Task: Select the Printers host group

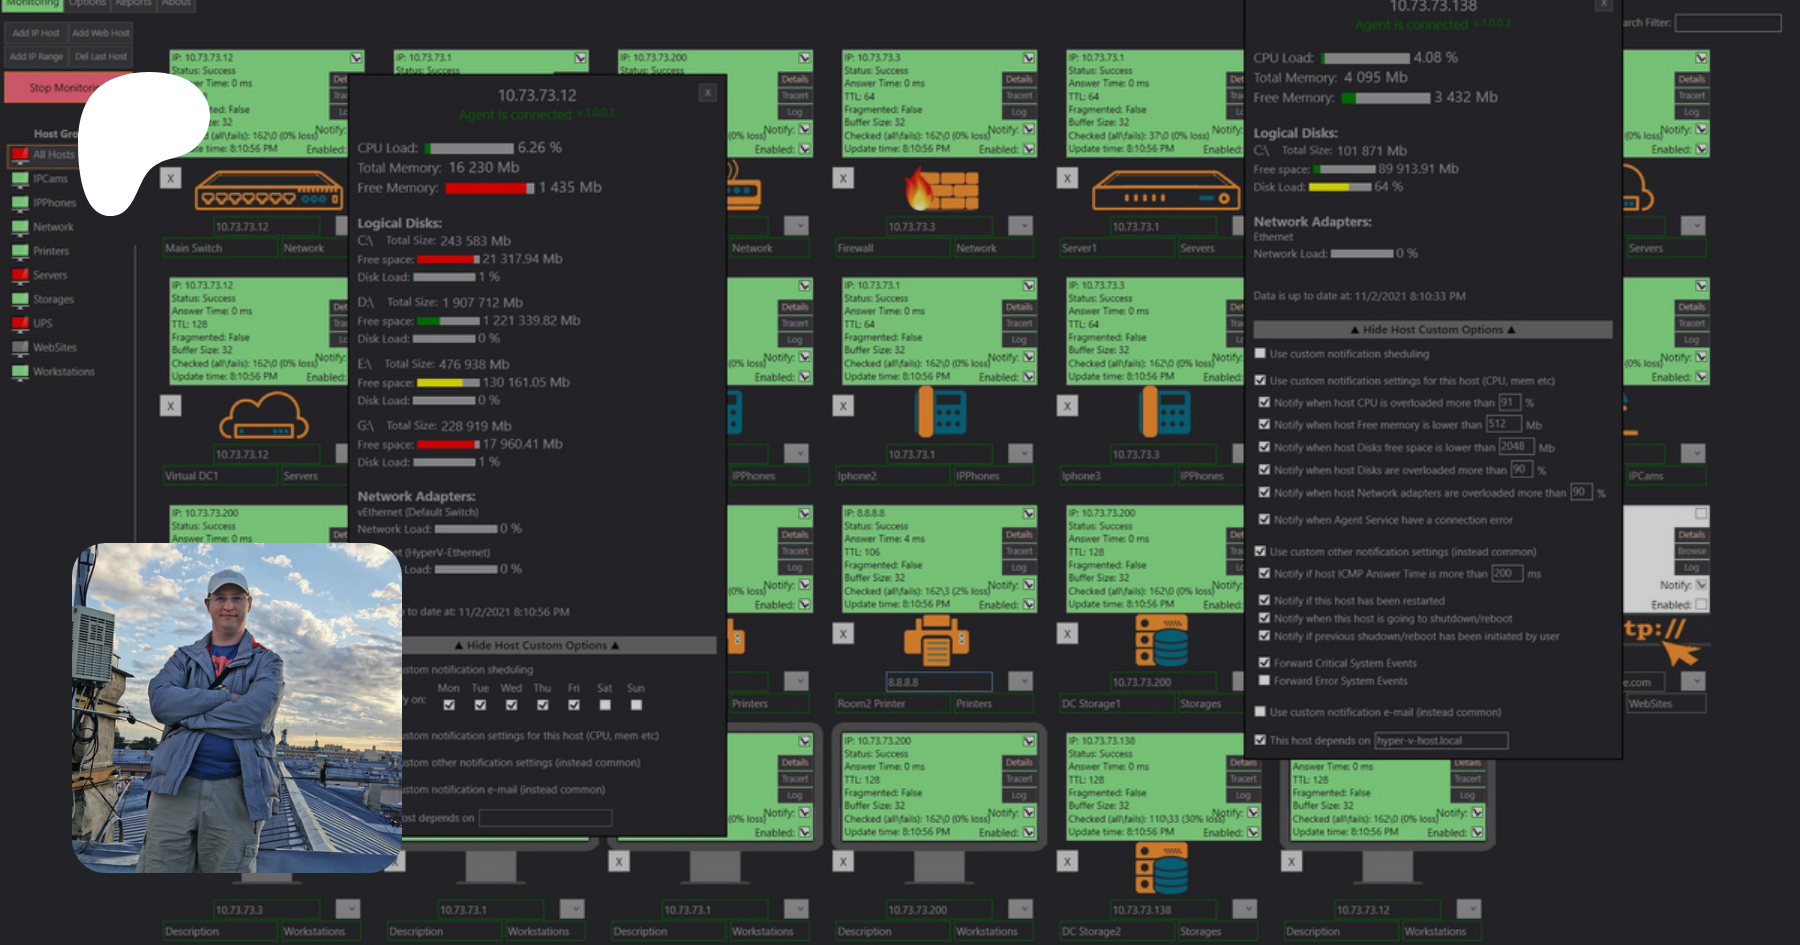Action: click(x=50, y=251)
